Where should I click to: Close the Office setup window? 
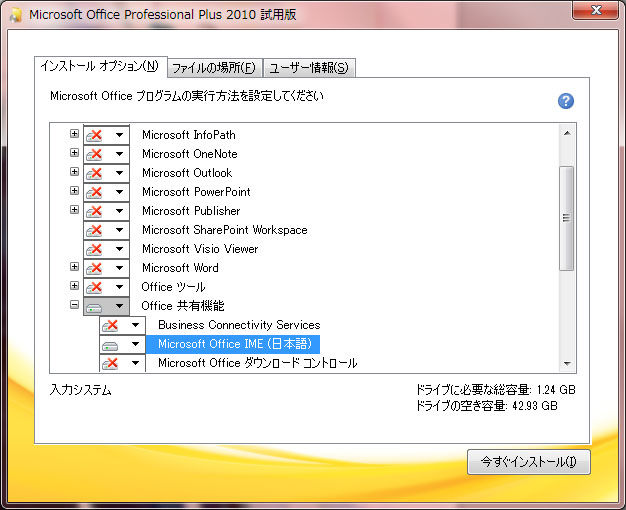pos(596,10)
